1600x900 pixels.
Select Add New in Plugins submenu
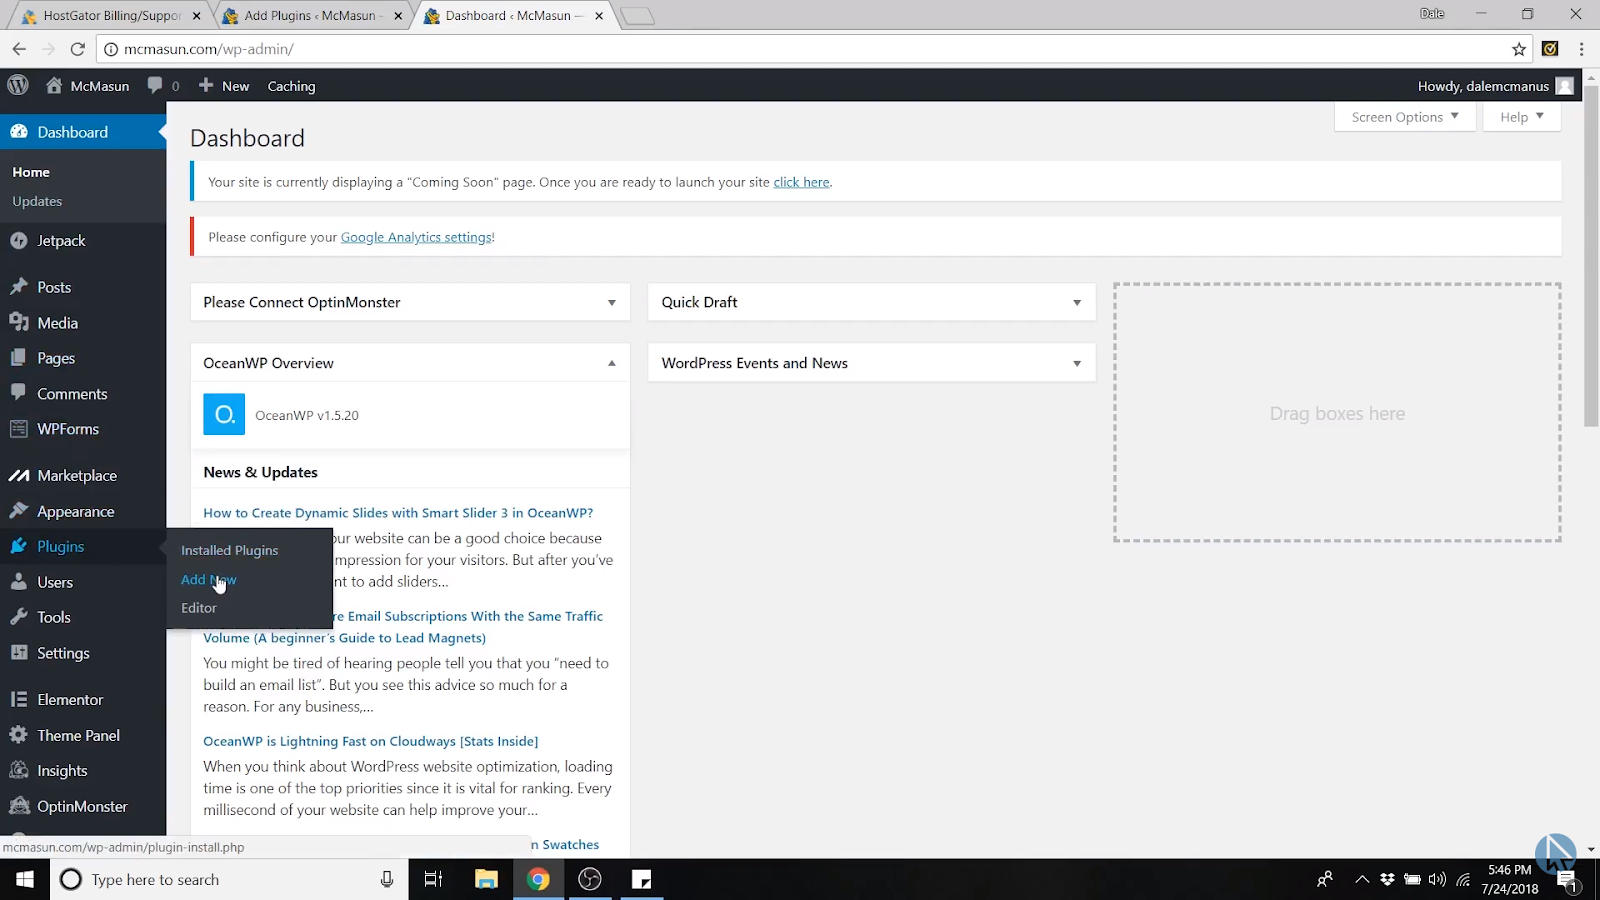pyautogui.click(x=209, y=580)
